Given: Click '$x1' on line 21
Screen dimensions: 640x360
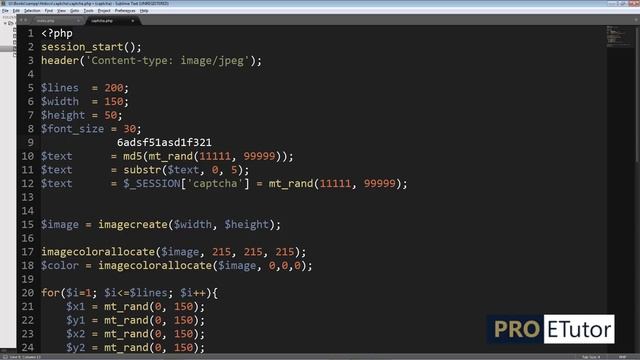Looking at the screenshot, I should [x=76, y=307].
